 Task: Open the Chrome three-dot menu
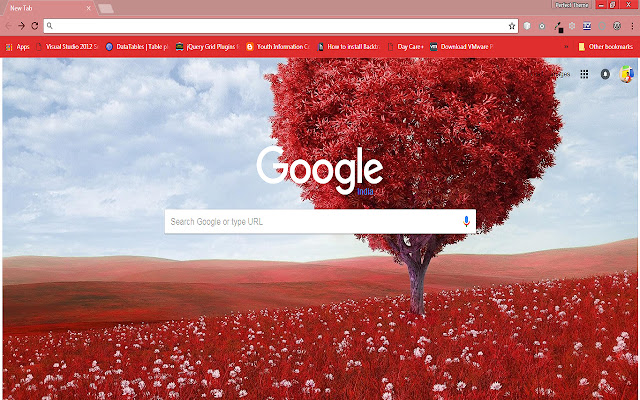(x=632, y=26)
